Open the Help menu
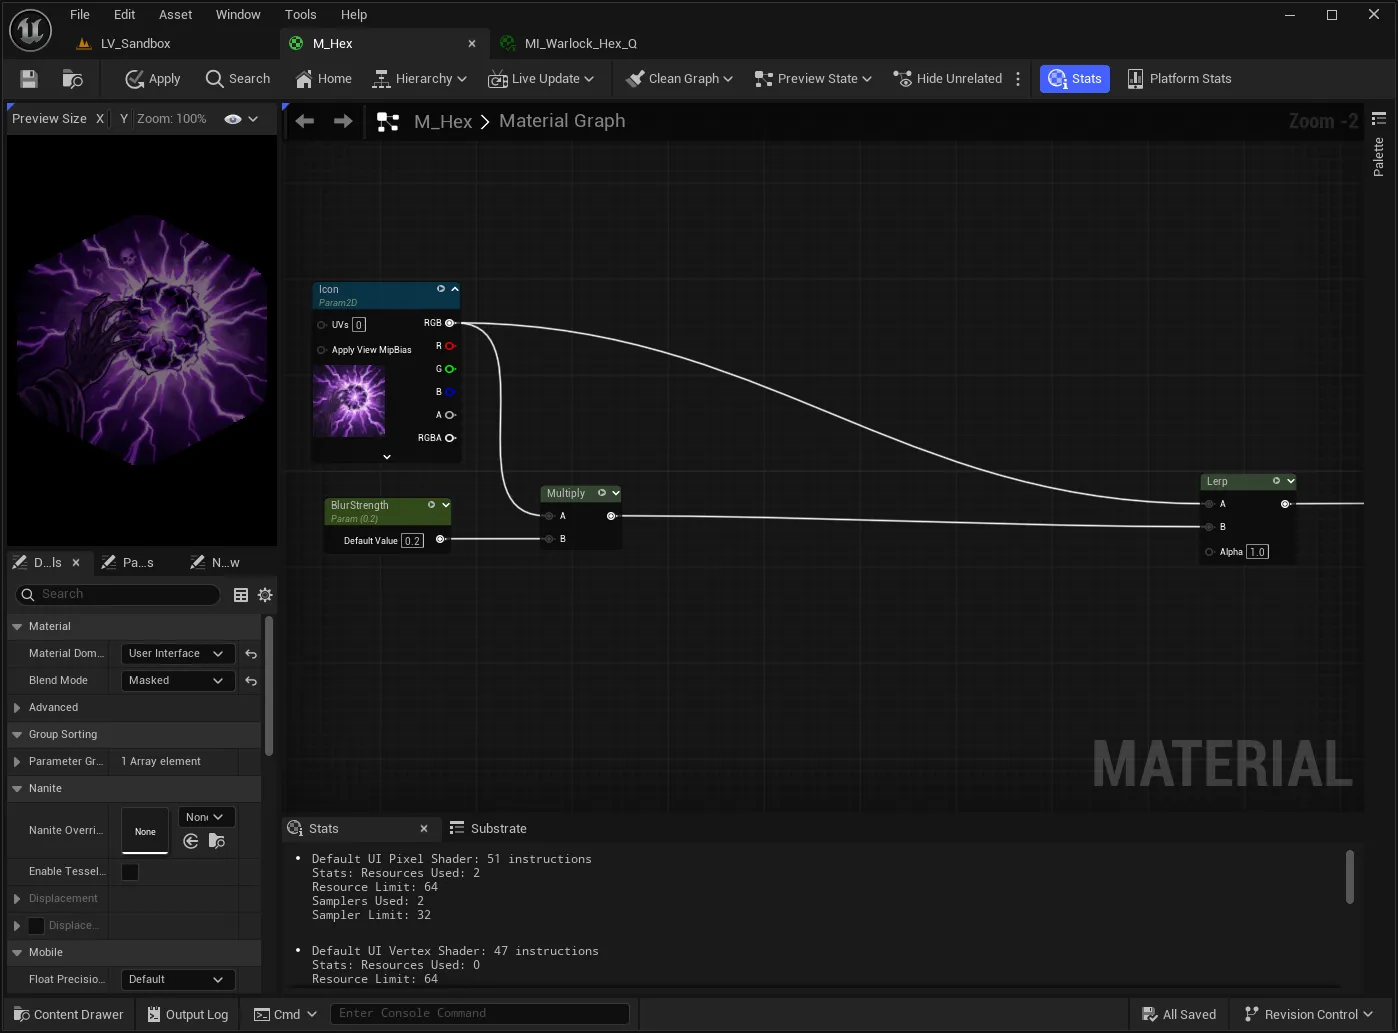1398x1033 pixels. tap(354, 14)
